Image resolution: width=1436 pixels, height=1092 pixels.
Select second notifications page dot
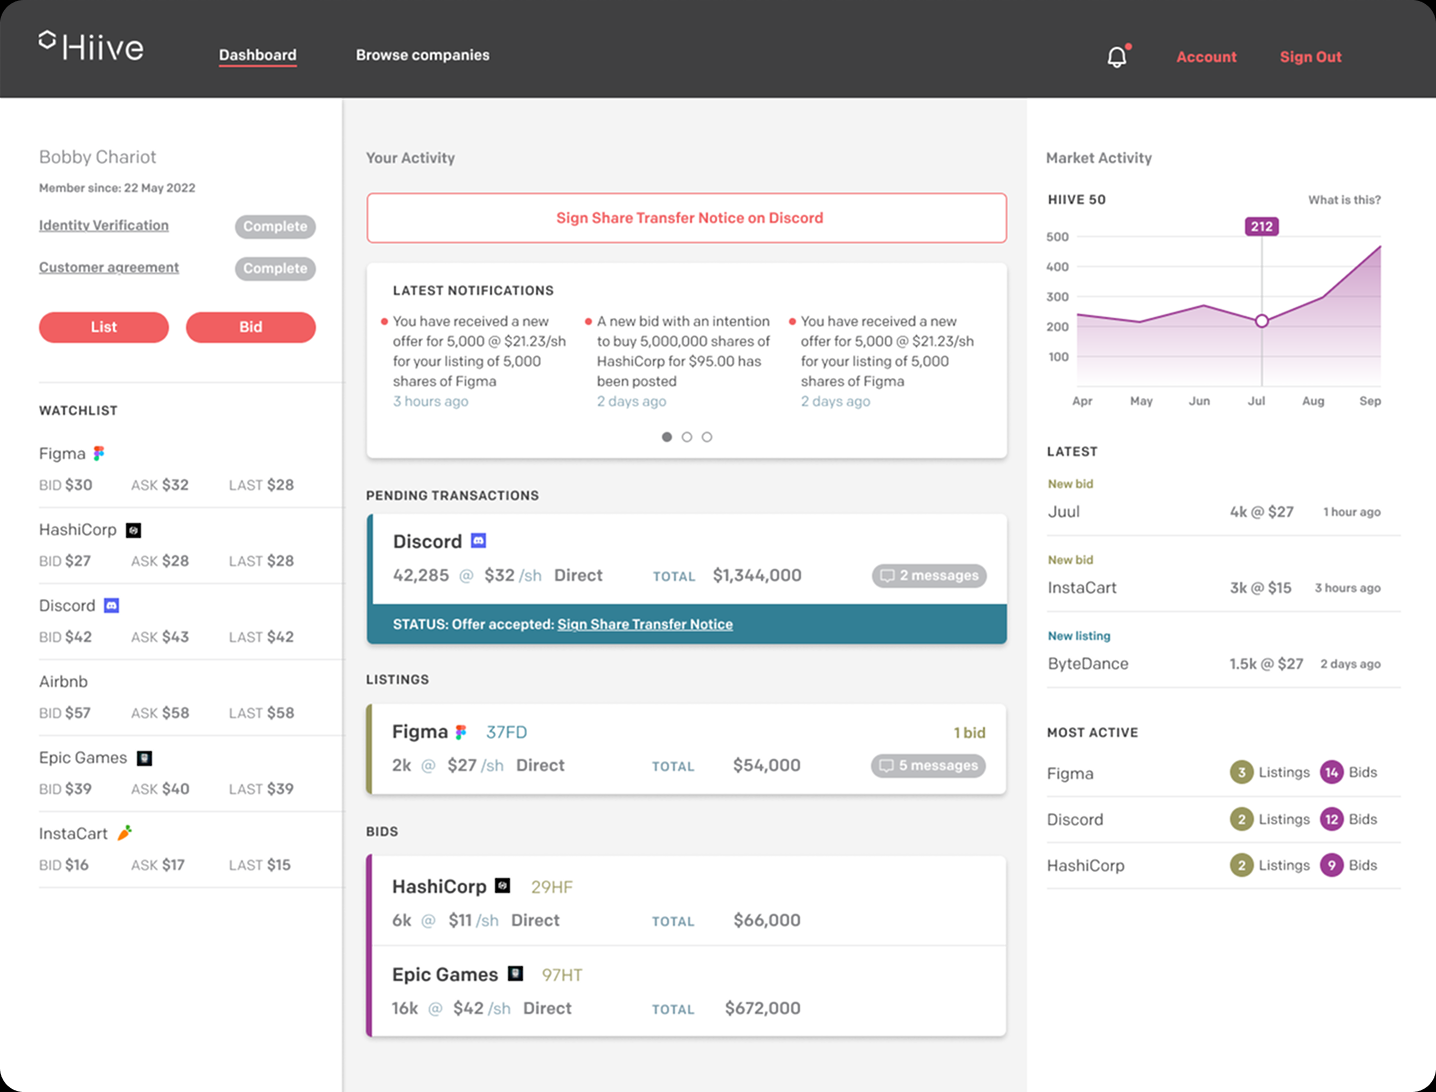click(x=687, y=437)
